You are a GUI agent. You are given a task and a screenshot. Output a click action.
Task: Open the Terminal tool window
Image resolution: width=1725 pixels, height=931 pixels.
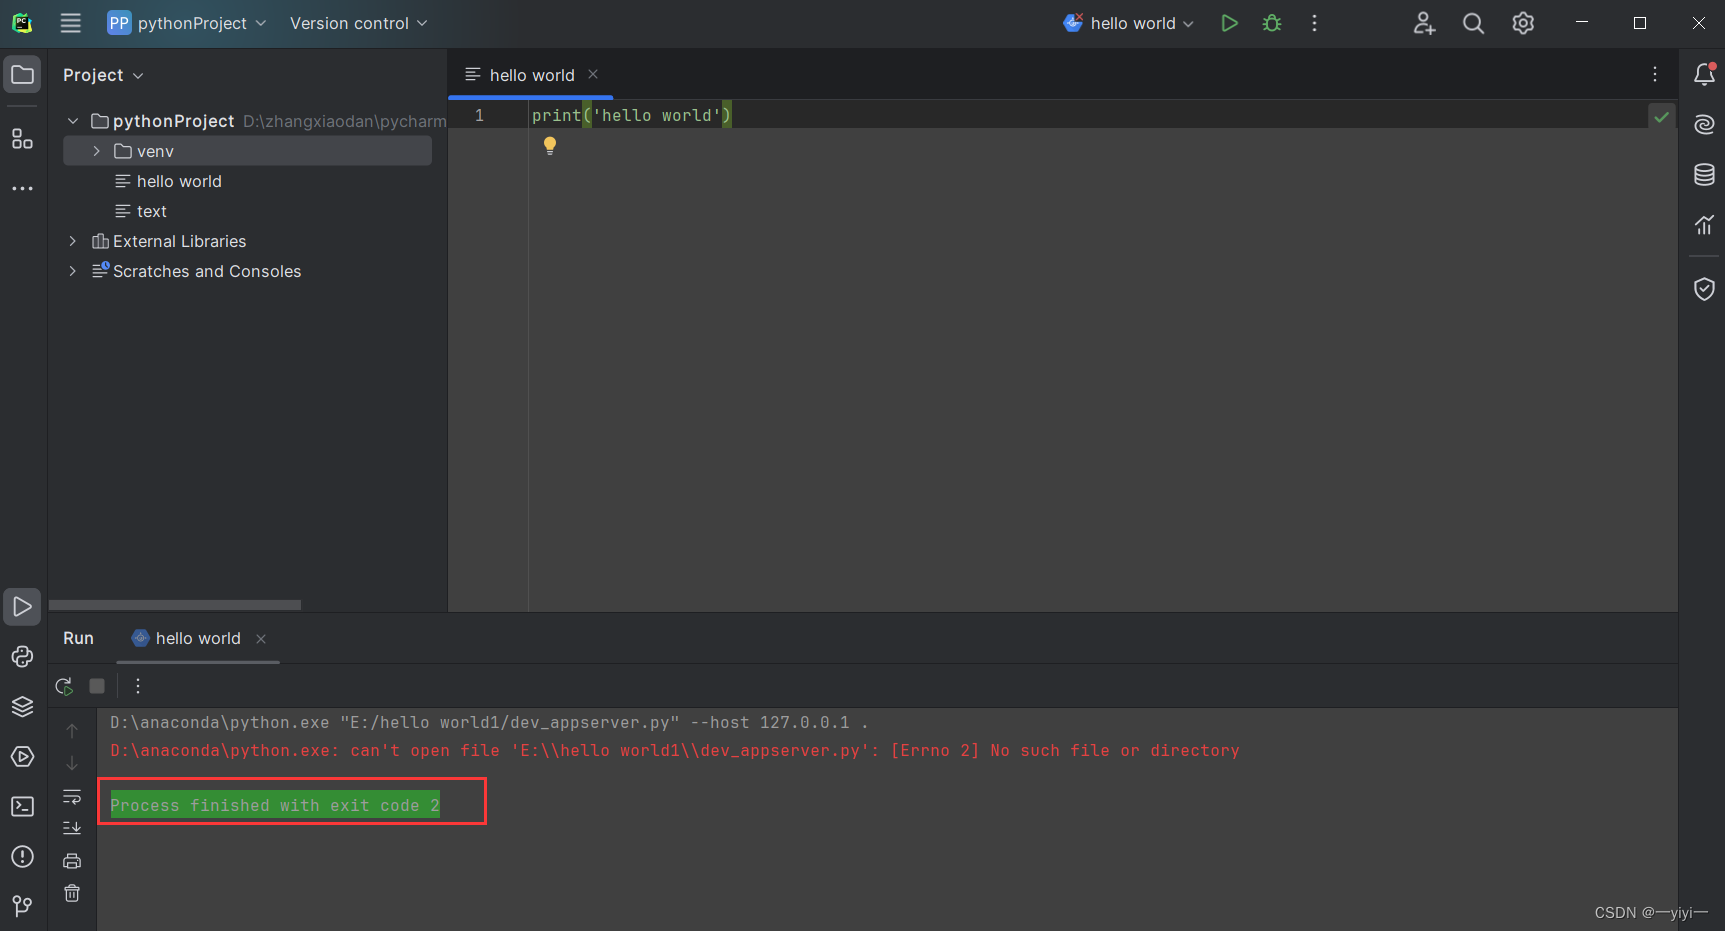pos(22,807)
